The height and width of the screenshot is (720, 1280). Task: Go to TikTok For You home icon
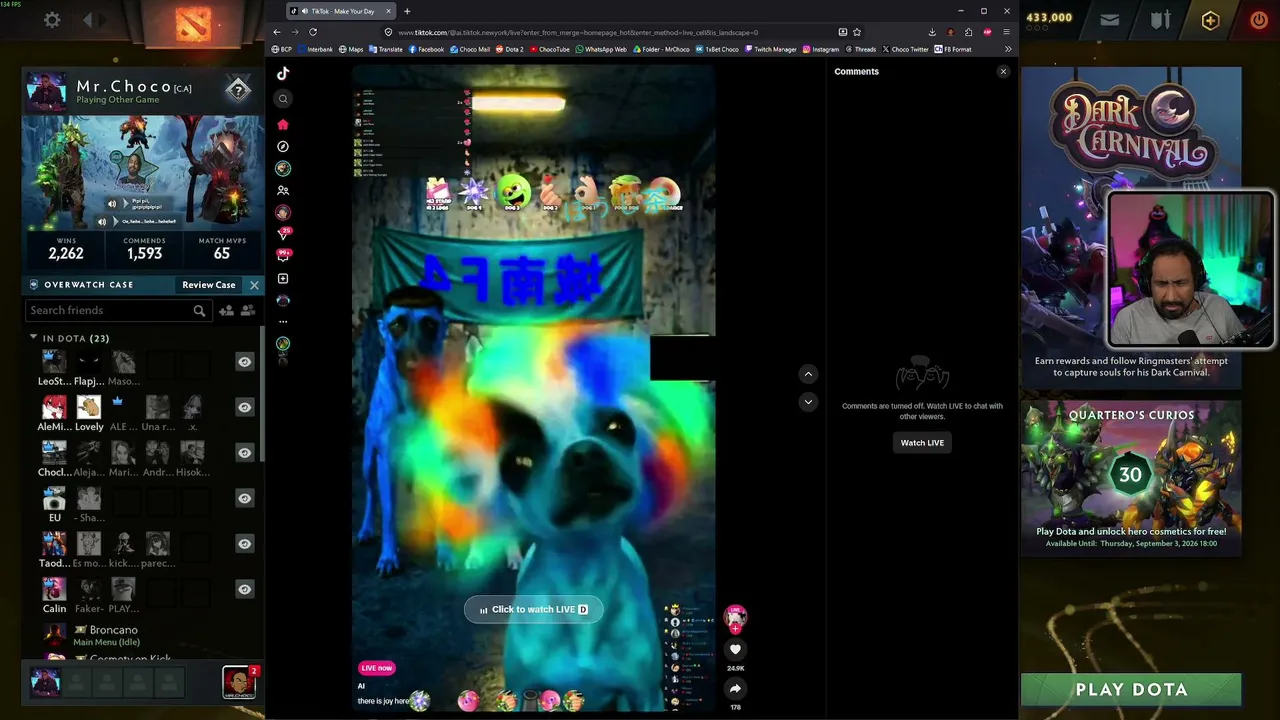(283, 124)
